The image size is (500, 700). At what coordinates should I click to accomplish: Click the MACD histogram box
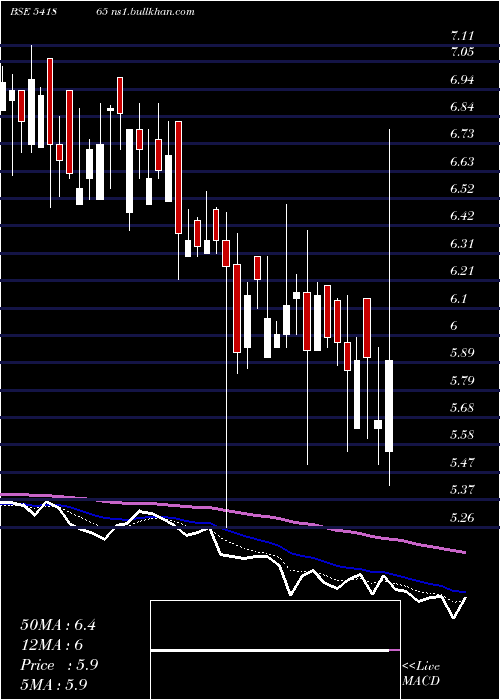tap(275, 650)
